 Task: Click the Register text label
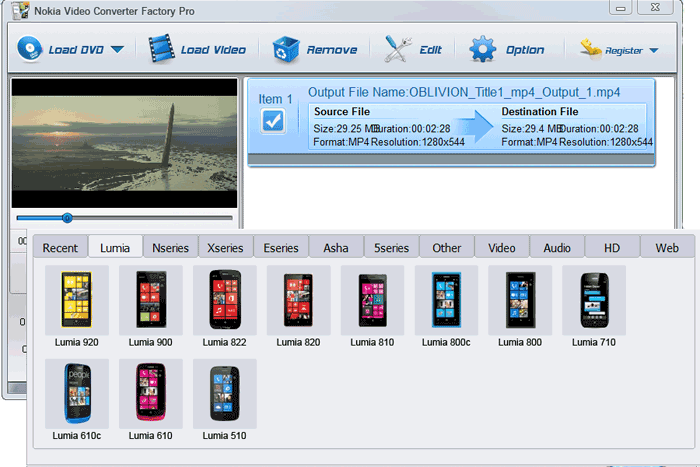point(624,51)
